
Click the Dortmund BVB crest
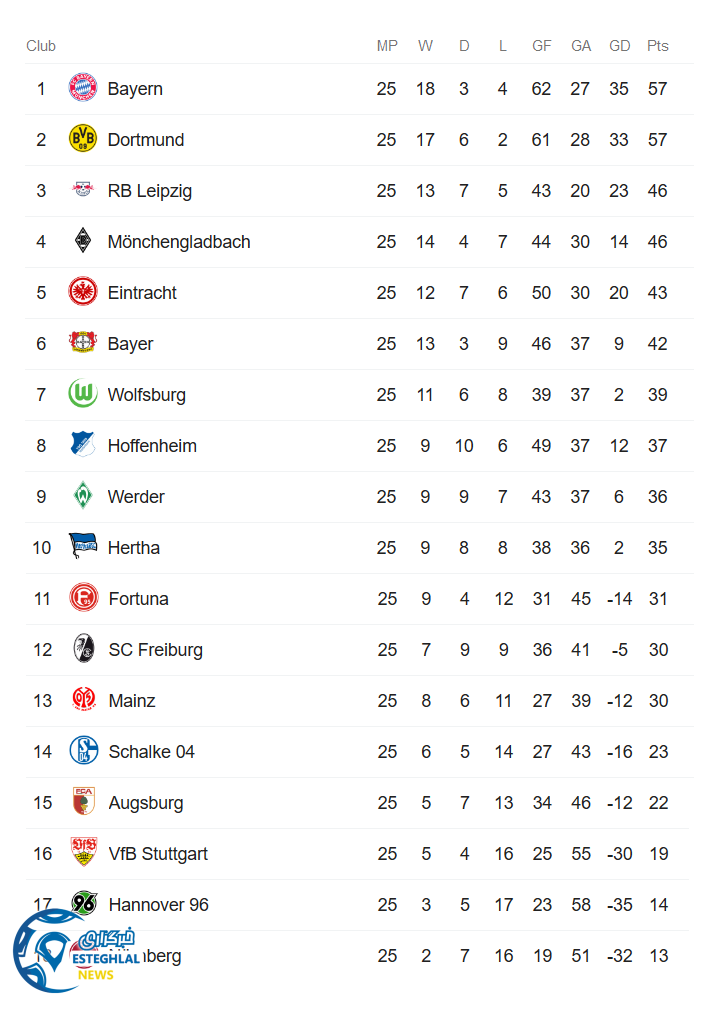click(x=83, y=139)
